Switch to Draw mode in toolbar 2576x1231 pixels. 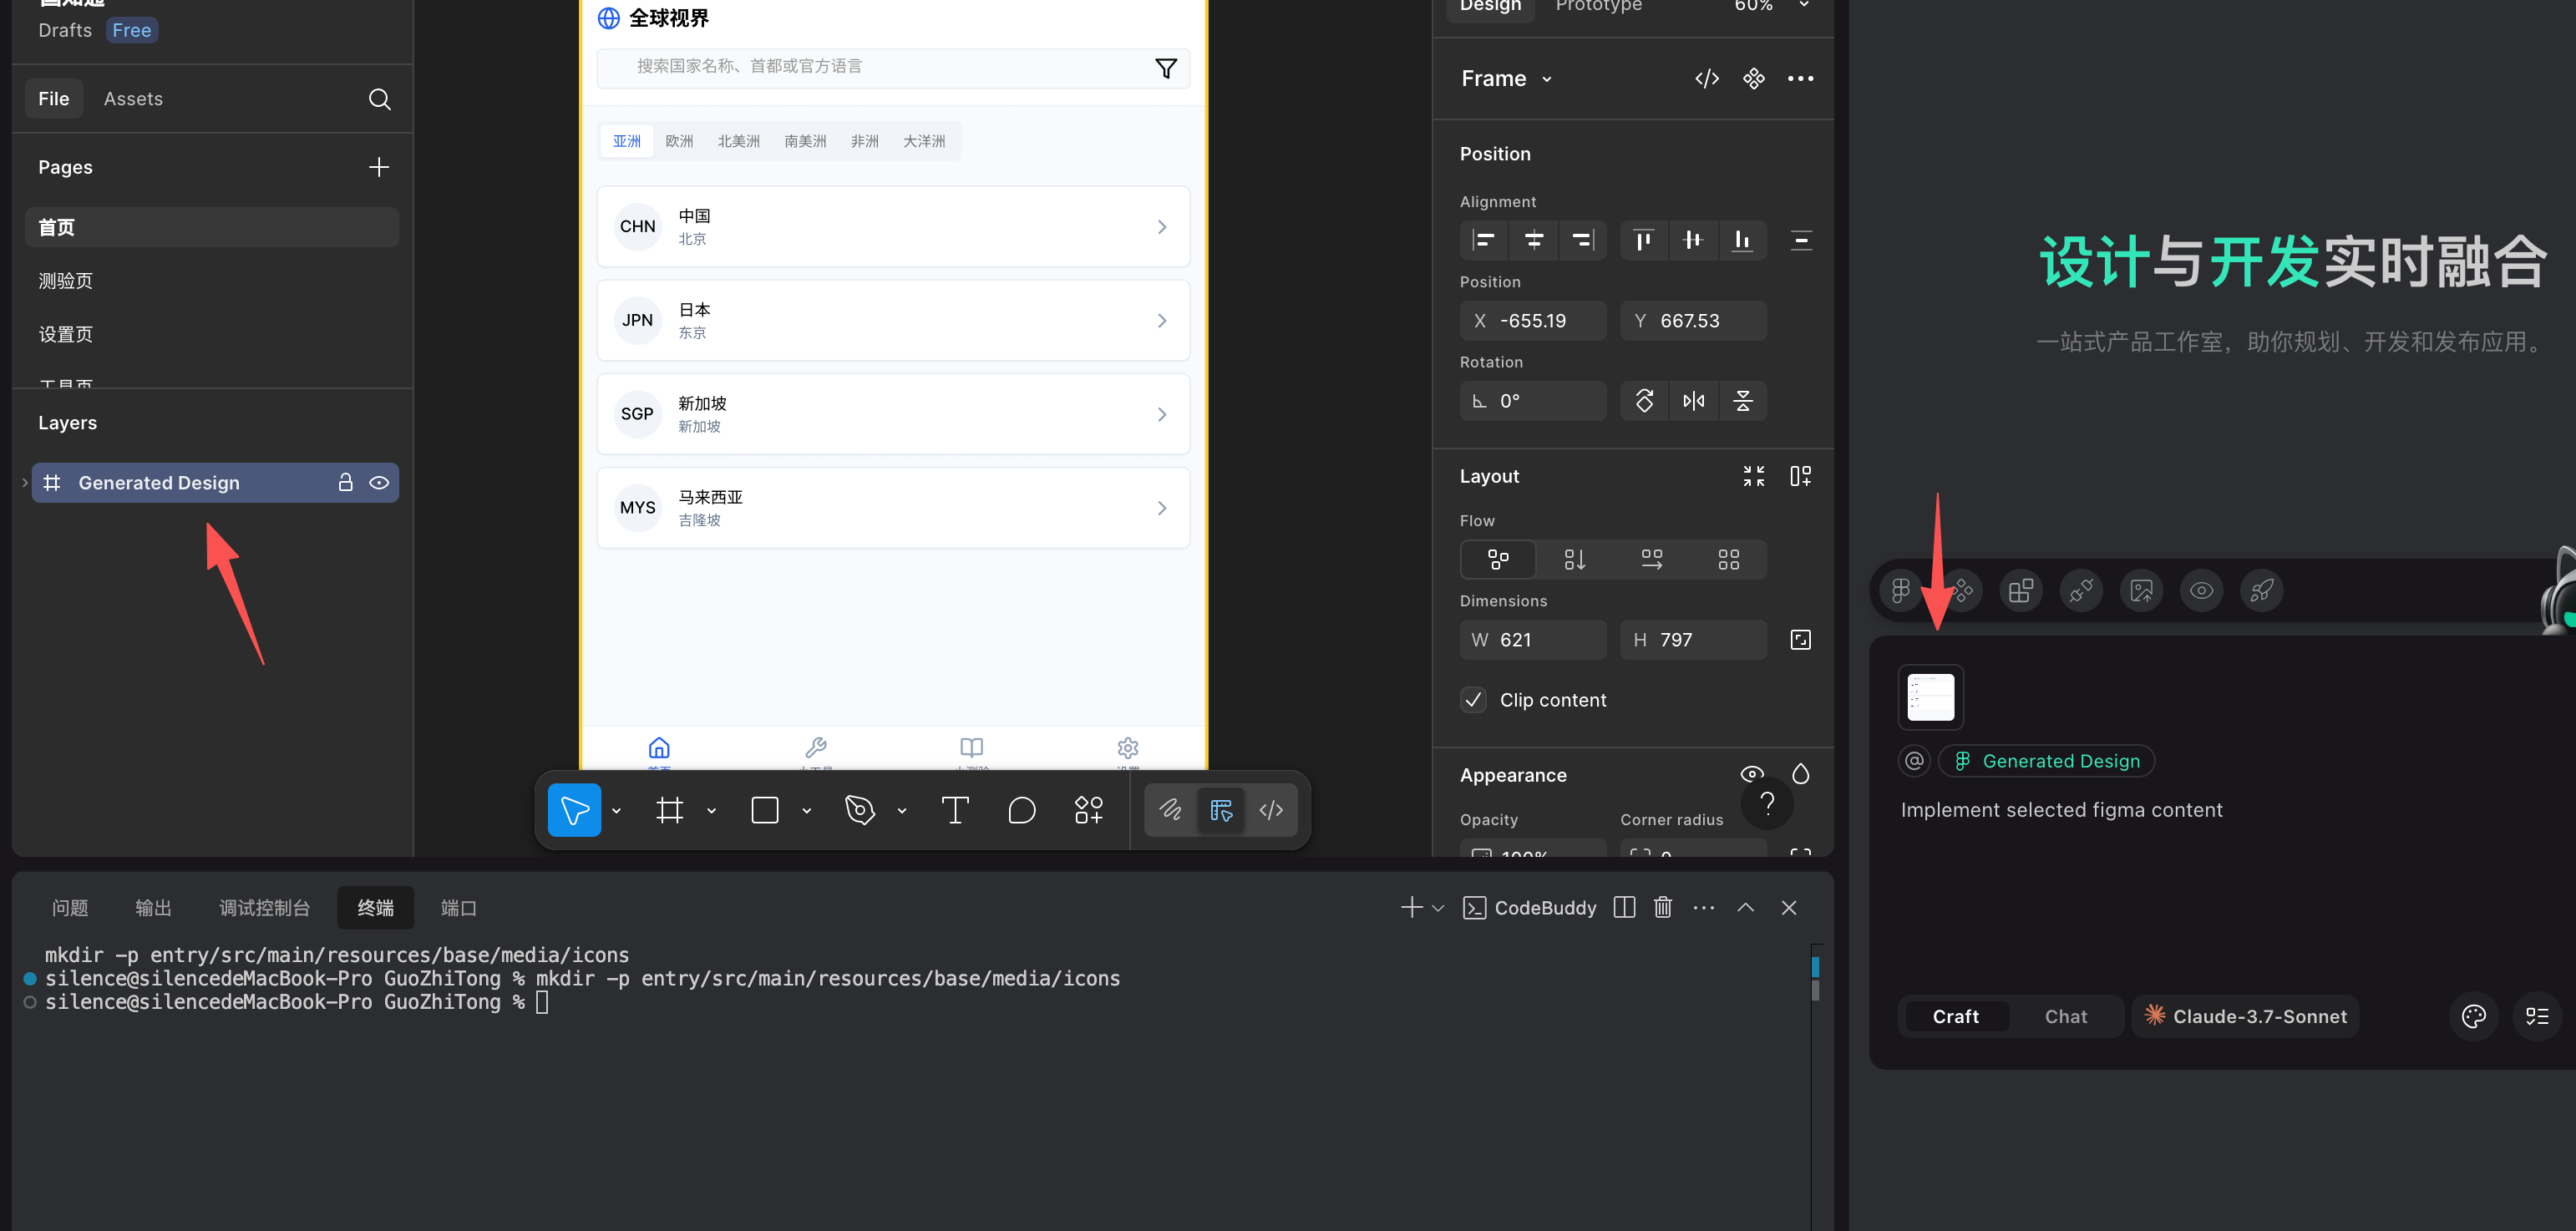coord(1170,810)
